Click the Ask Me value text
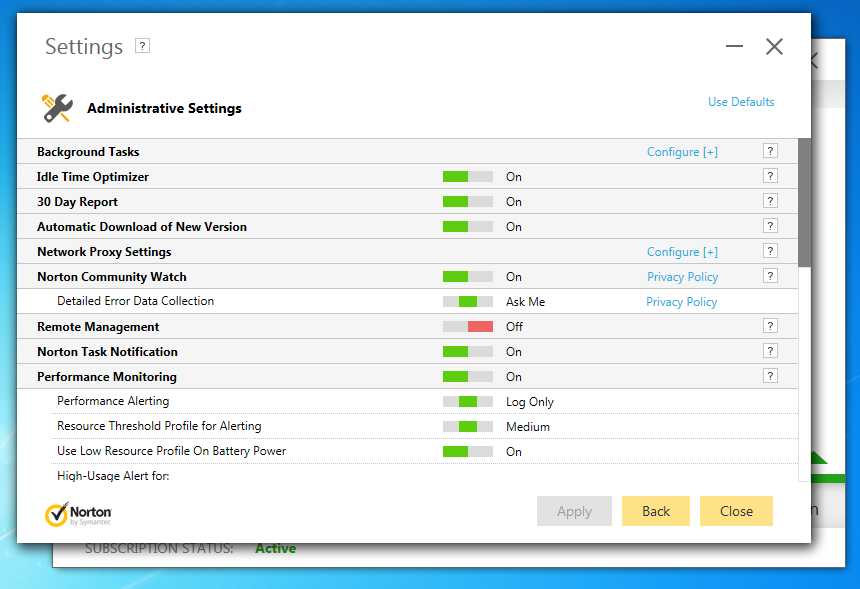 [x=525, y=302]
